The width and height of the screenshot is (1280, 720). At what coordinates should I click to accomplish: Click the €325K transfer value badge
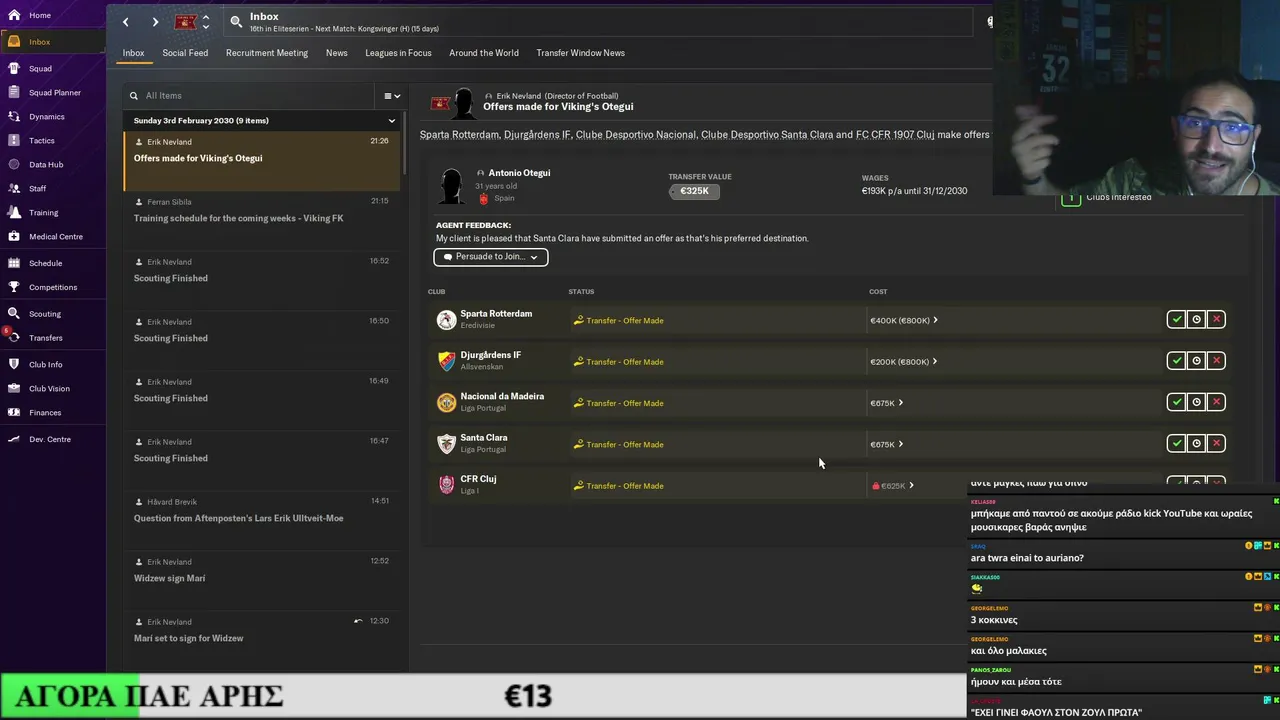[x=694, y=191]
